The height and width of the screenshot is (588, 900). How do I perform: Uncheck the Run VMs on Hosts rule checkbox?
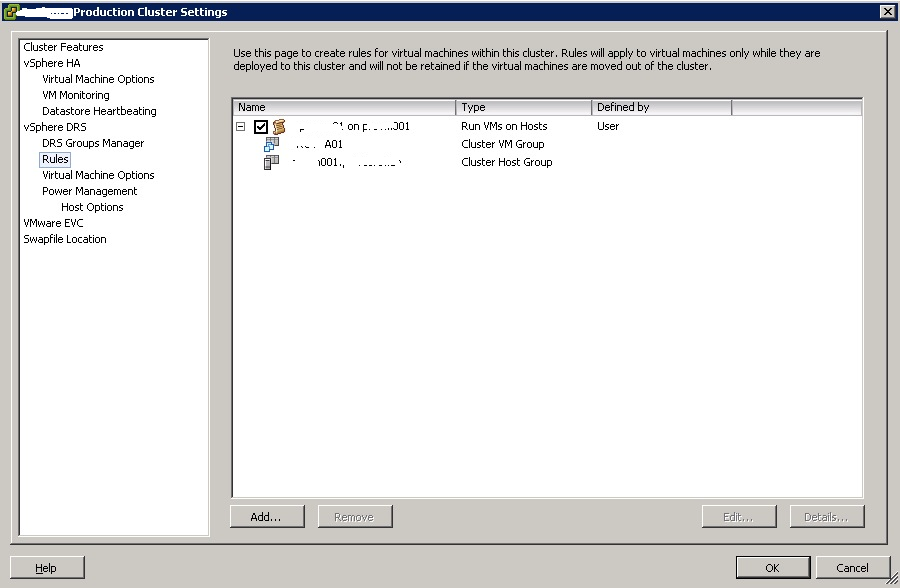tap(261, 126)
